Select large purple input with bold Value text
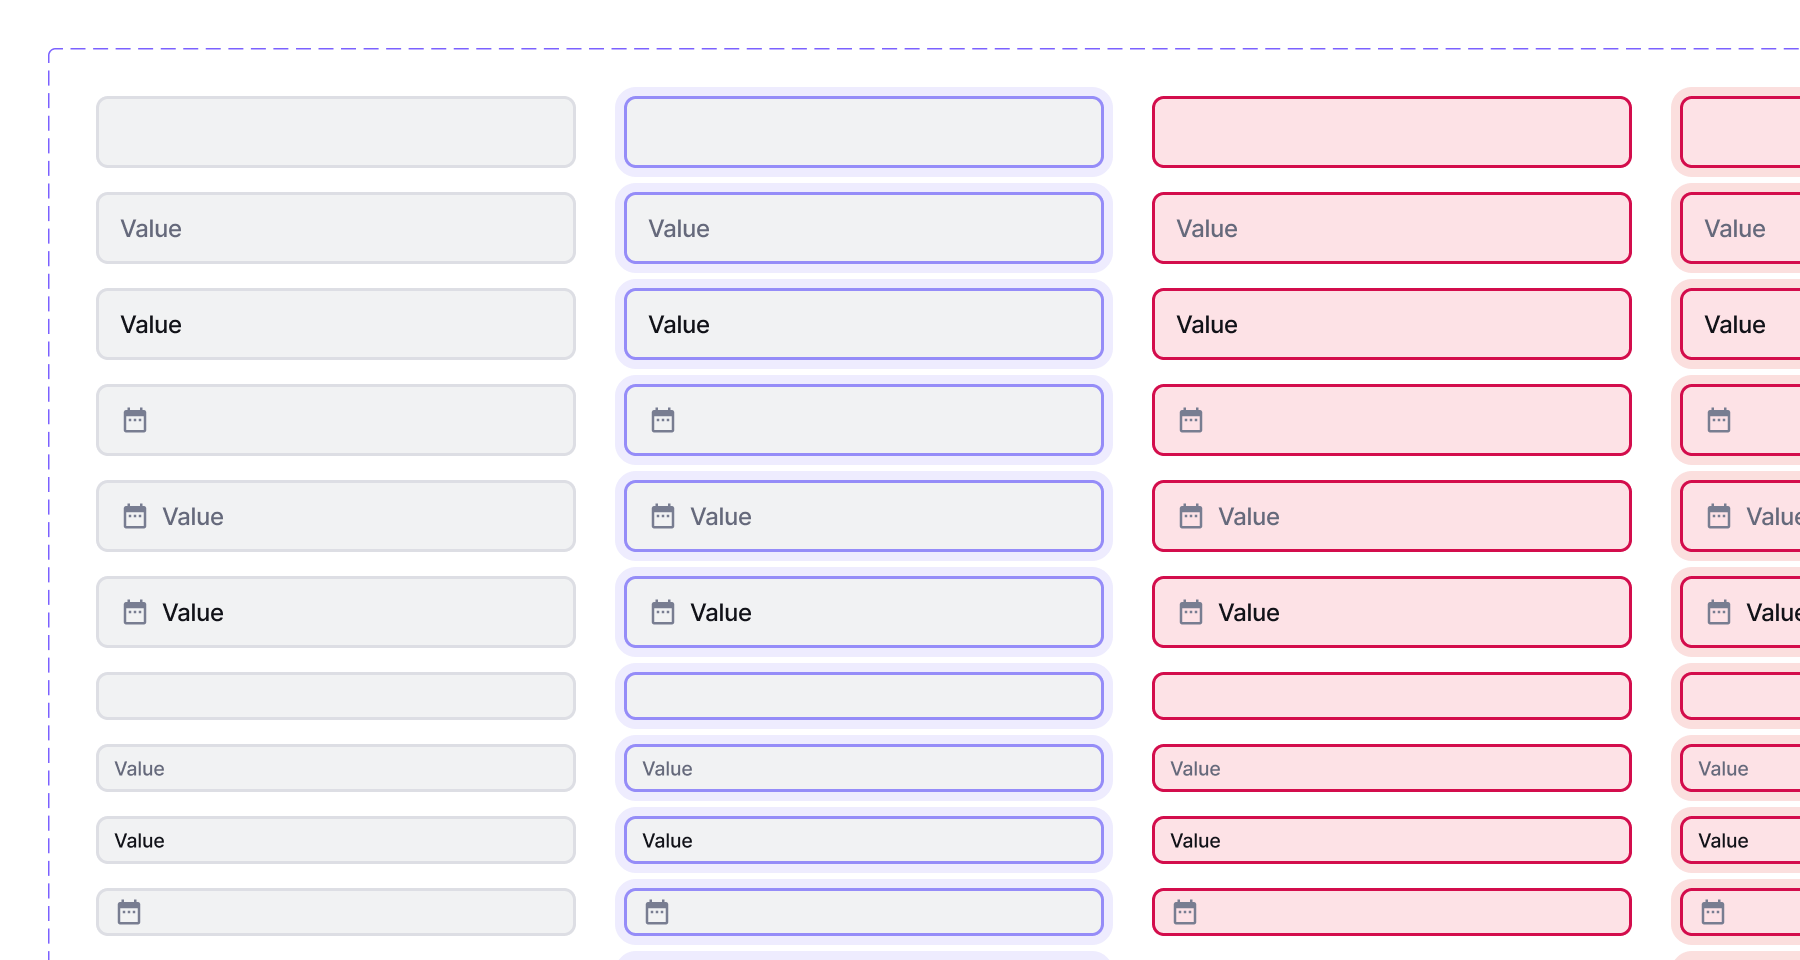 point(864,324)
